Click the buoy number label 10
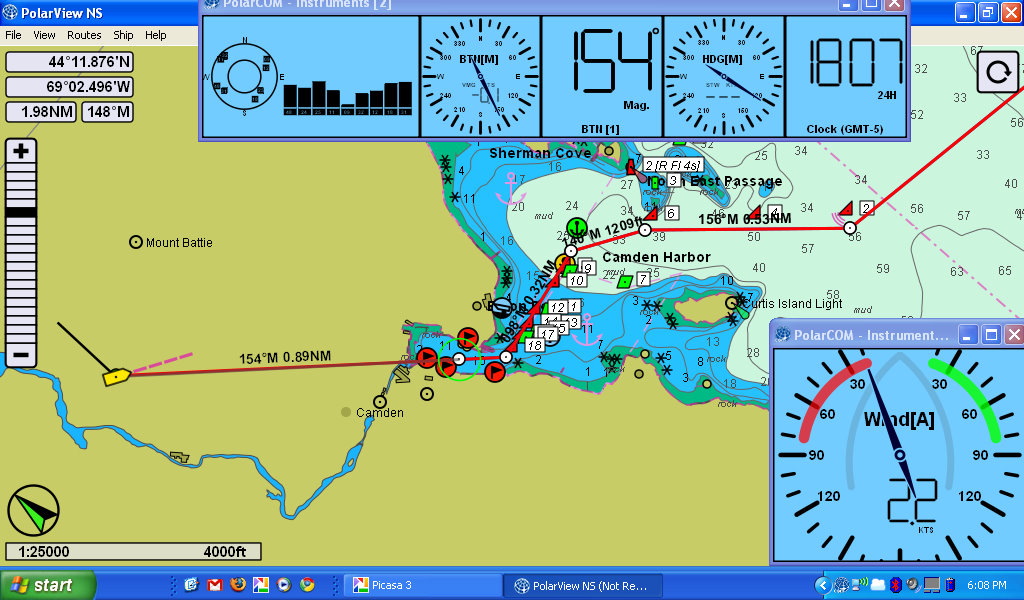Viewport: 1024px width, 600px height. (x=576, y=280)
